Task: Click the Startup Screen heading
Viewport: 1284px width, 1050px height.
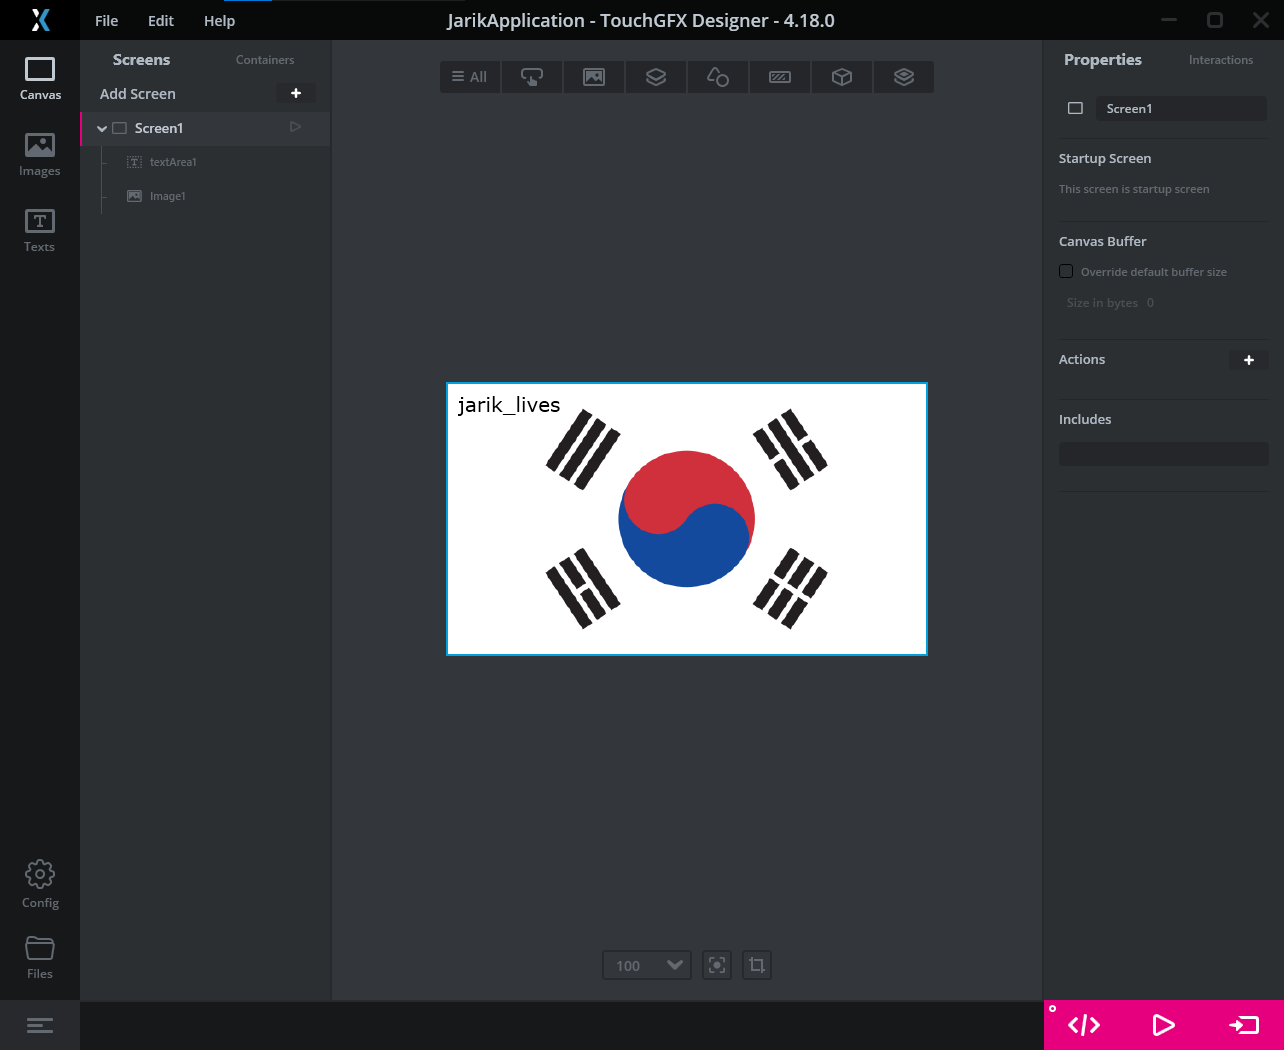Action: [1105, 159]
